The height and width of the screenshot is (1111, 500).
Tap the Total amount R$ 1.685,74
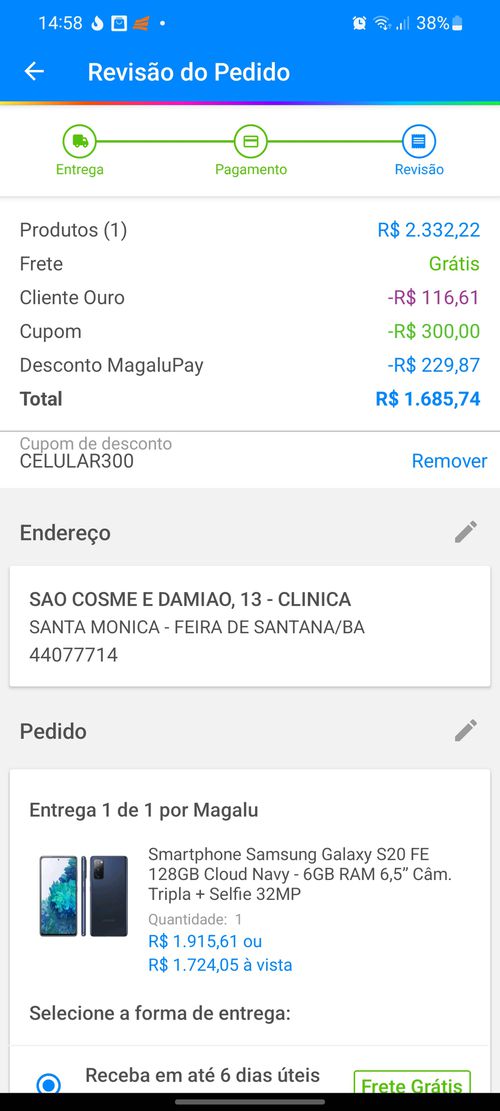coord(428,399)
